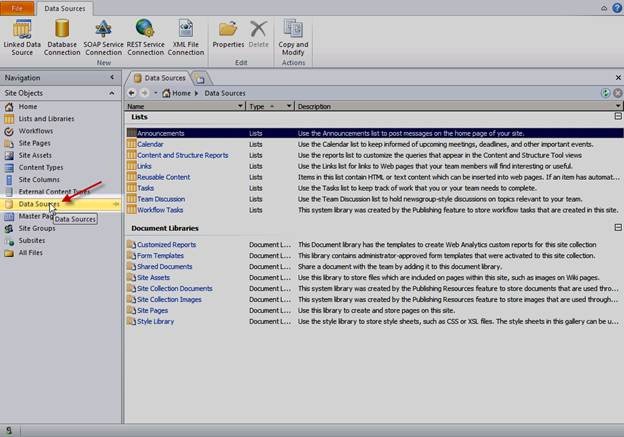Add an XML File Connection
This screenshot has height=437, width=624.
[186, 37]
